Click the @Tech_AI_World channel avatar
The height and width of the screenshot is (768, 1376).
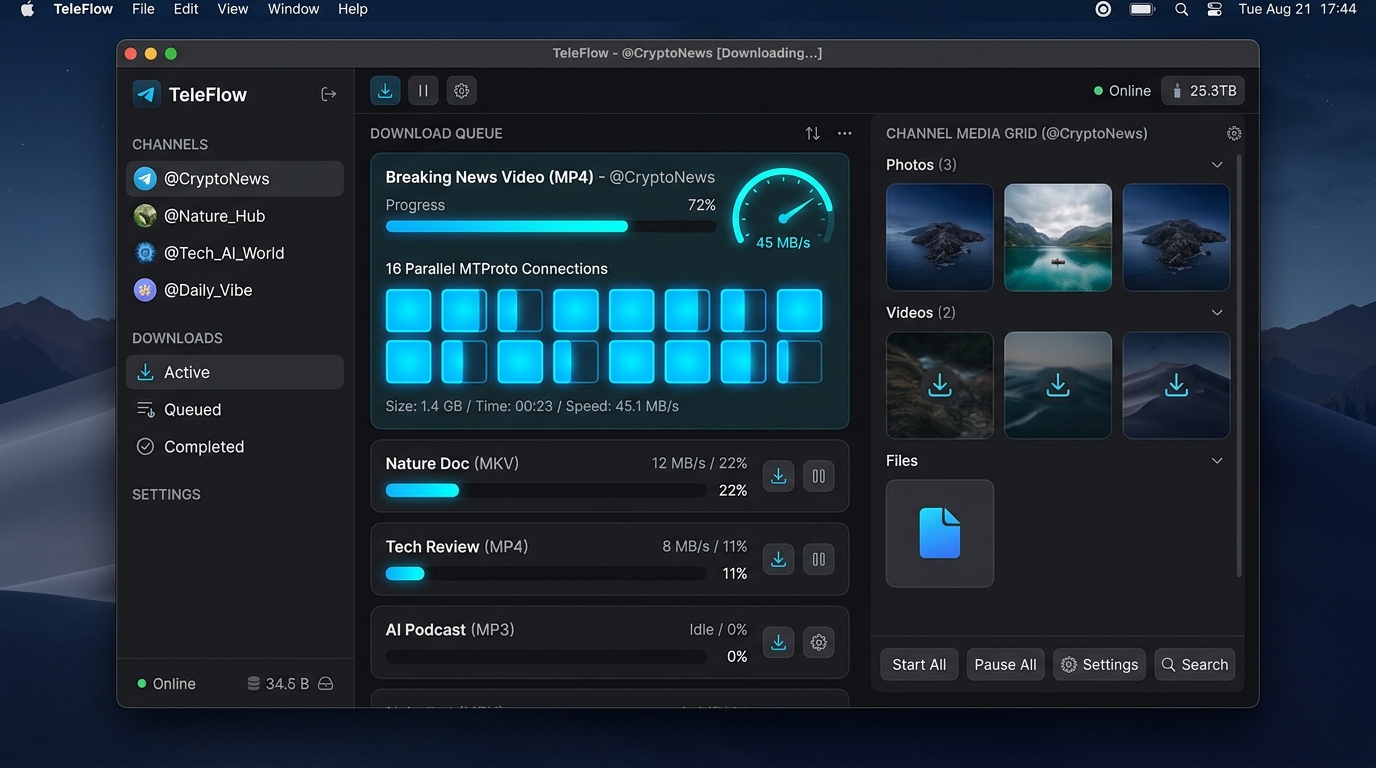(145, 253)
